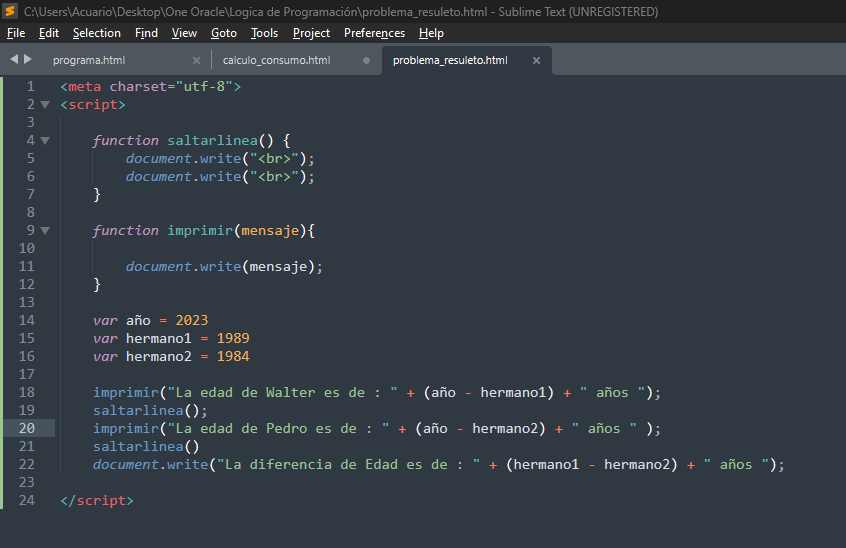Select the problema_resuleto.html tab

click(450, 60)
